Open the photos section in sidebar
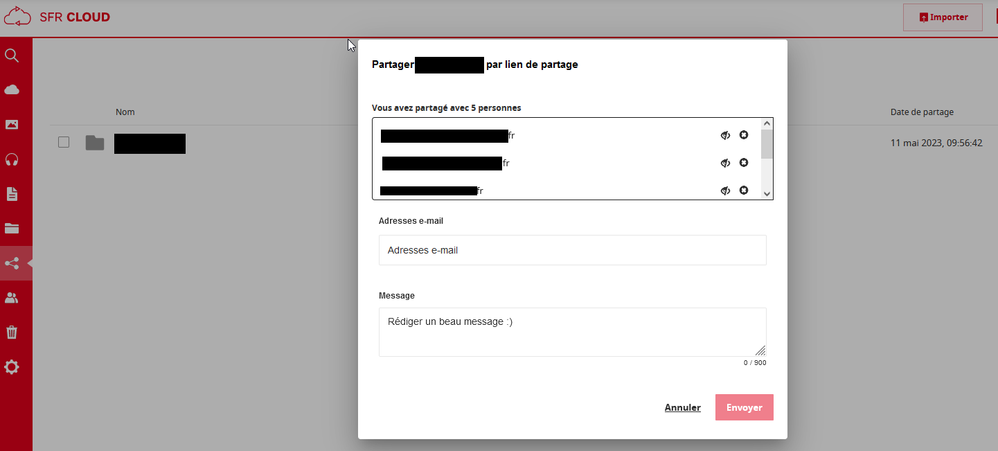The image size is (998, 451). pyautogui.click(x=12, y=125)
